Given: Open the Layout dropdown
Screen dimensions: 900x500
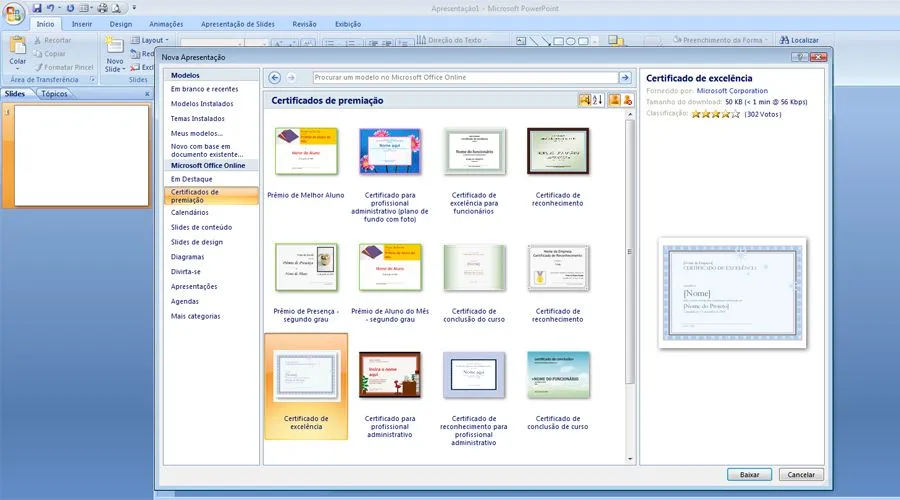Looking at the screenshot, I should 150,40.
